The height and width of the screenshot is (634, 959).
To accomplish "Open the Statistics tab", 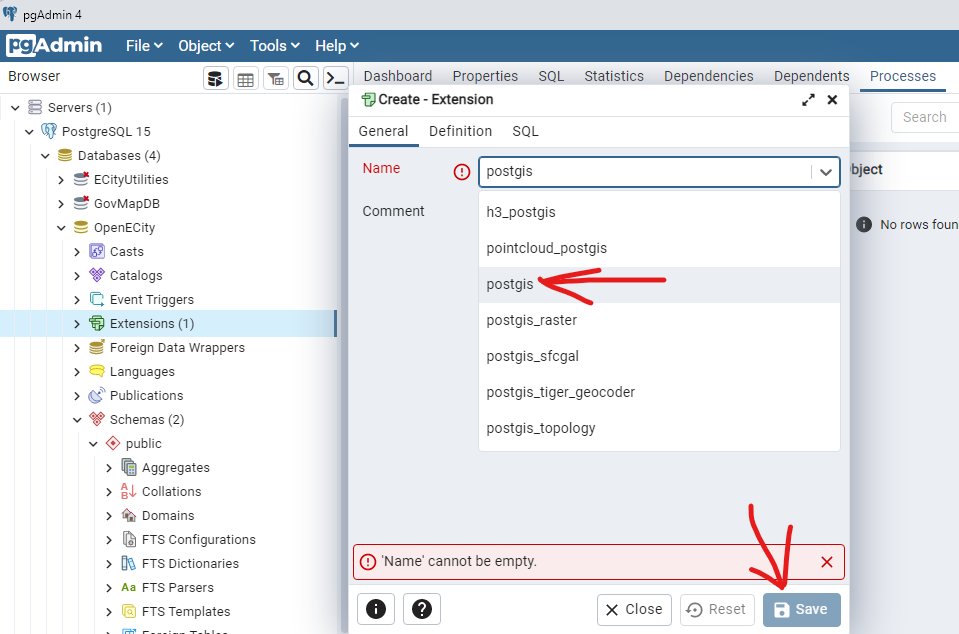I will [614, 76].
